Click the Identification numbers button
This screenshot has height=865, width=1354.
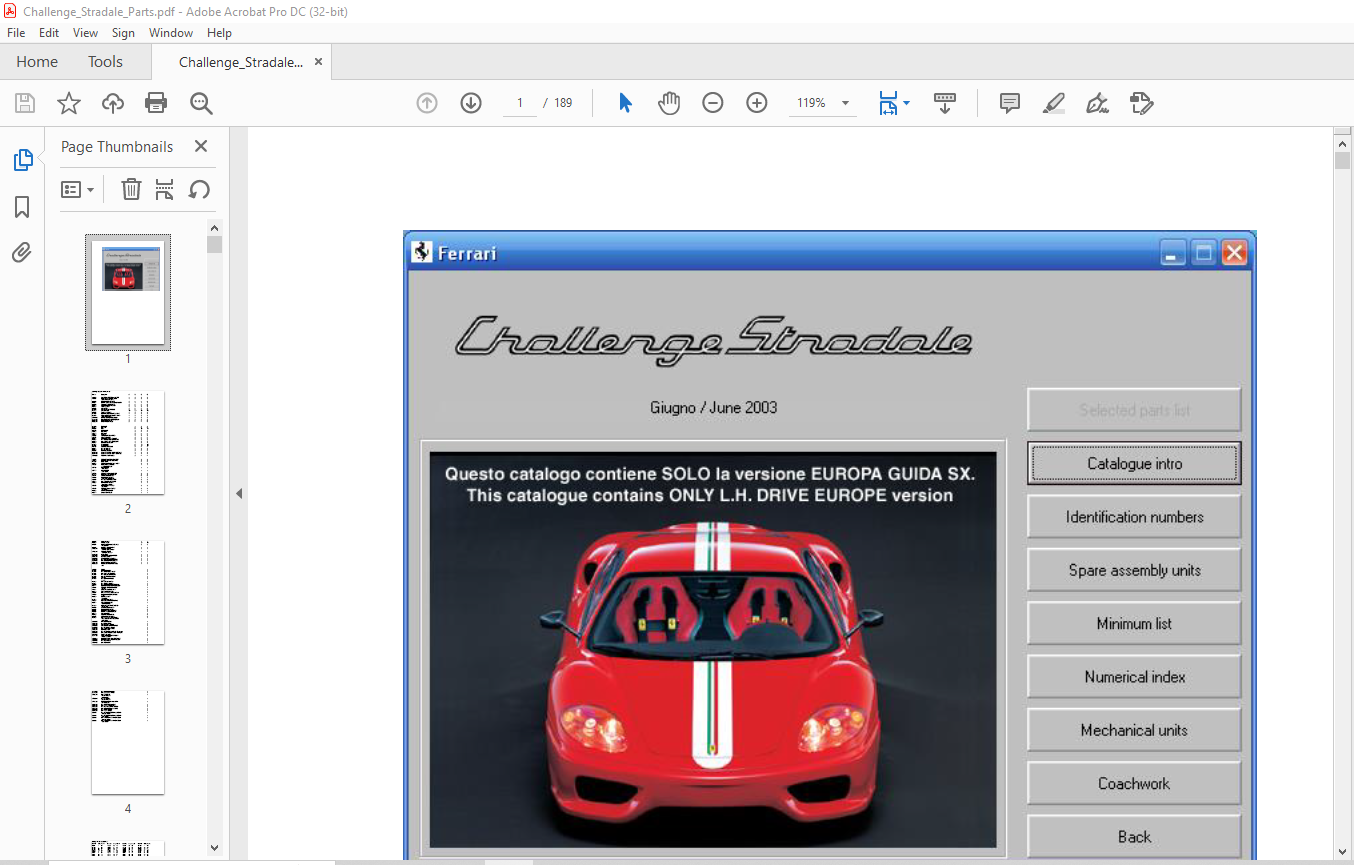[1134, 517]
